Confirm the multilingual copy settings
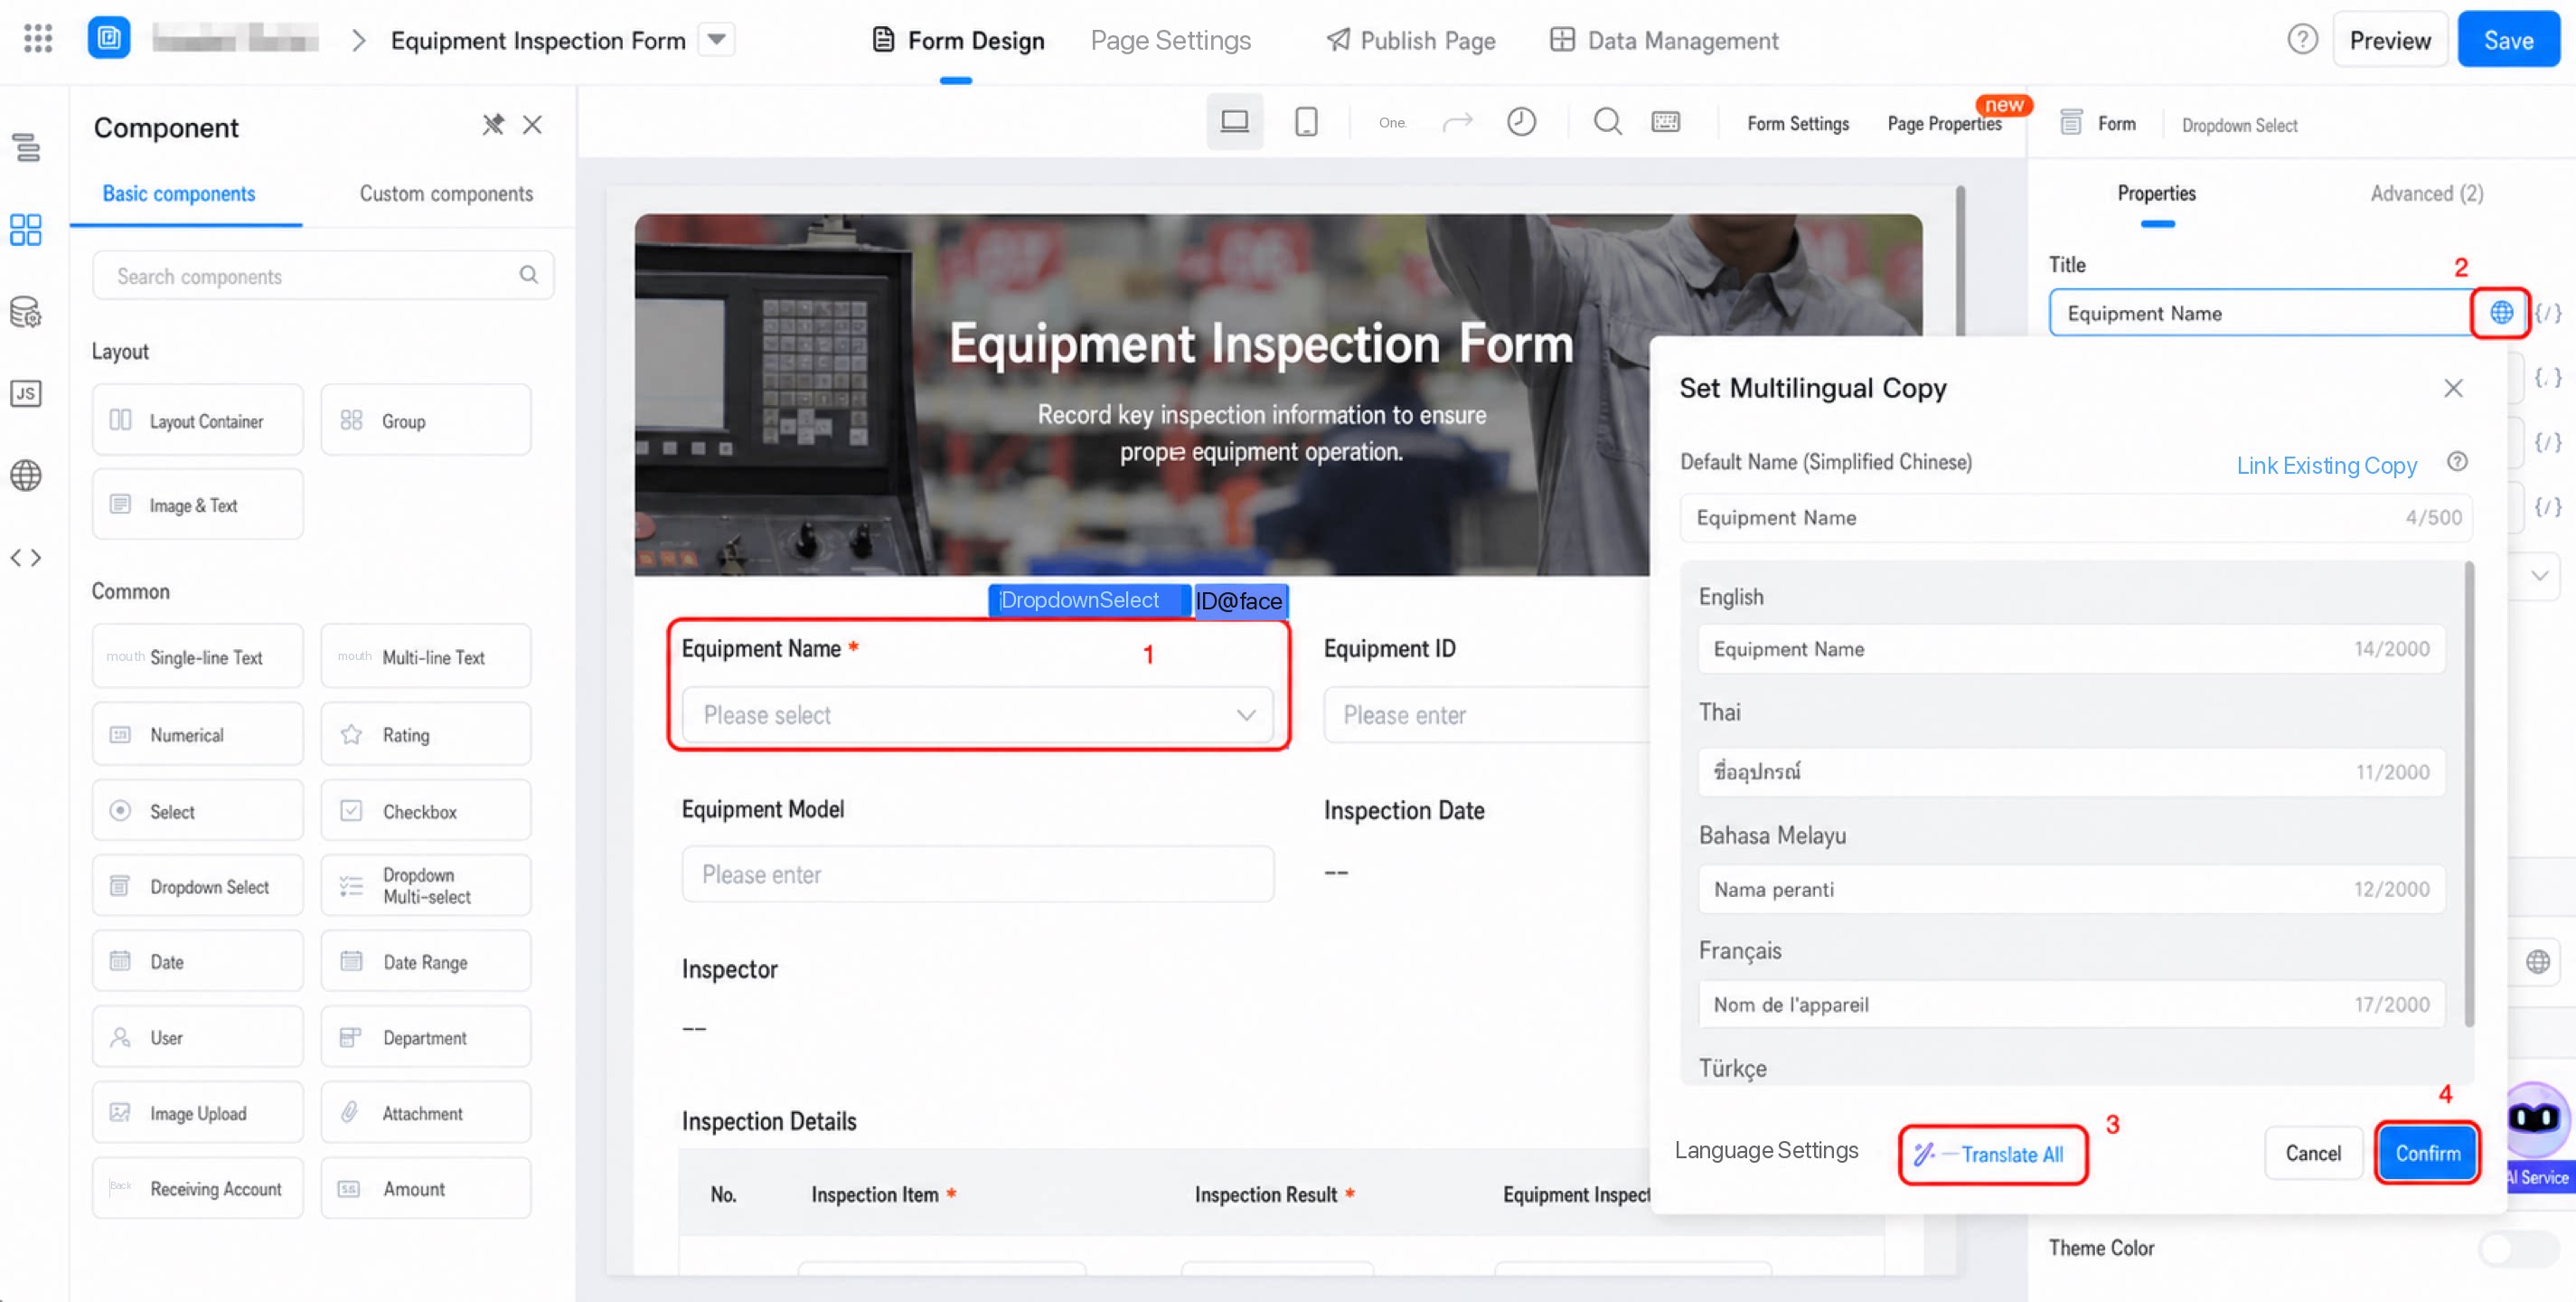Image resolution: width=2576 pixels, height=1302 pixels. [2427, 1153]
